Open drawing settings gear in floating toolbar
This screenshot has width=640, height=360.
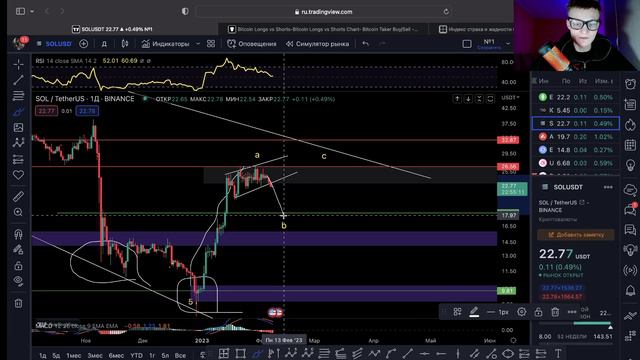pos(521,312)
